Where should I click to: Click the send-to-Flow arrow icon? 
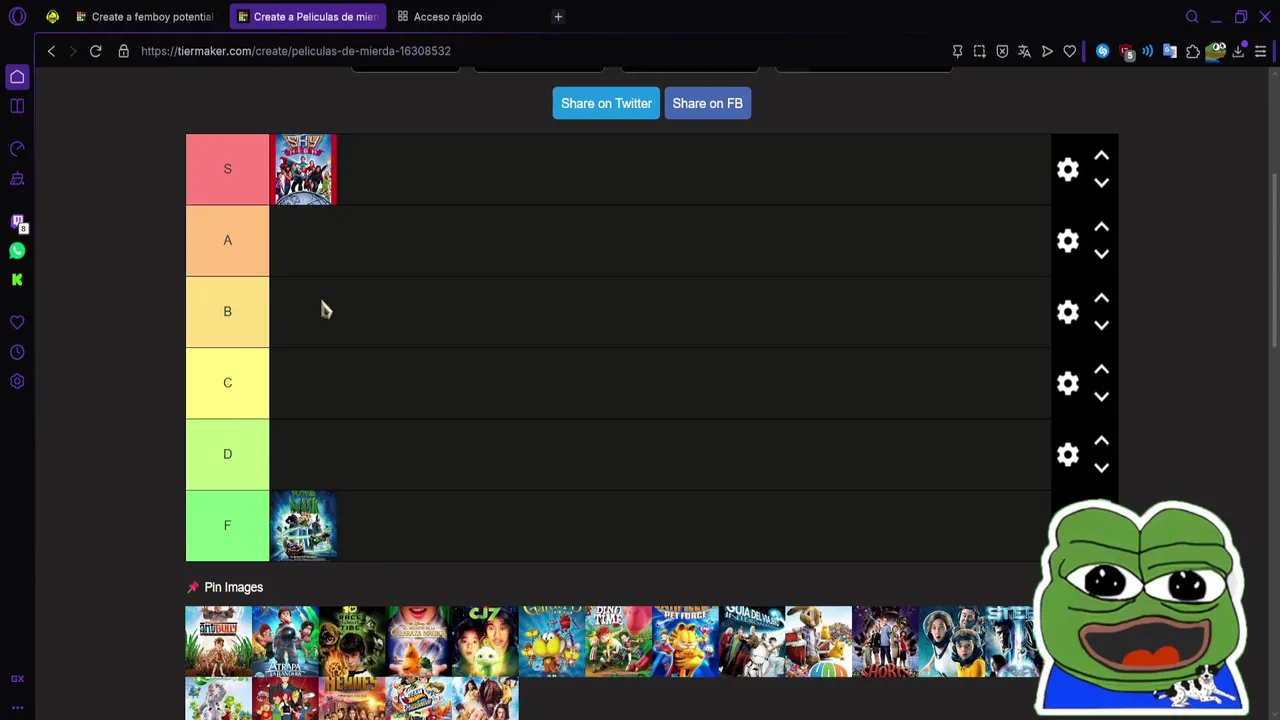(x=1047, y=51)
